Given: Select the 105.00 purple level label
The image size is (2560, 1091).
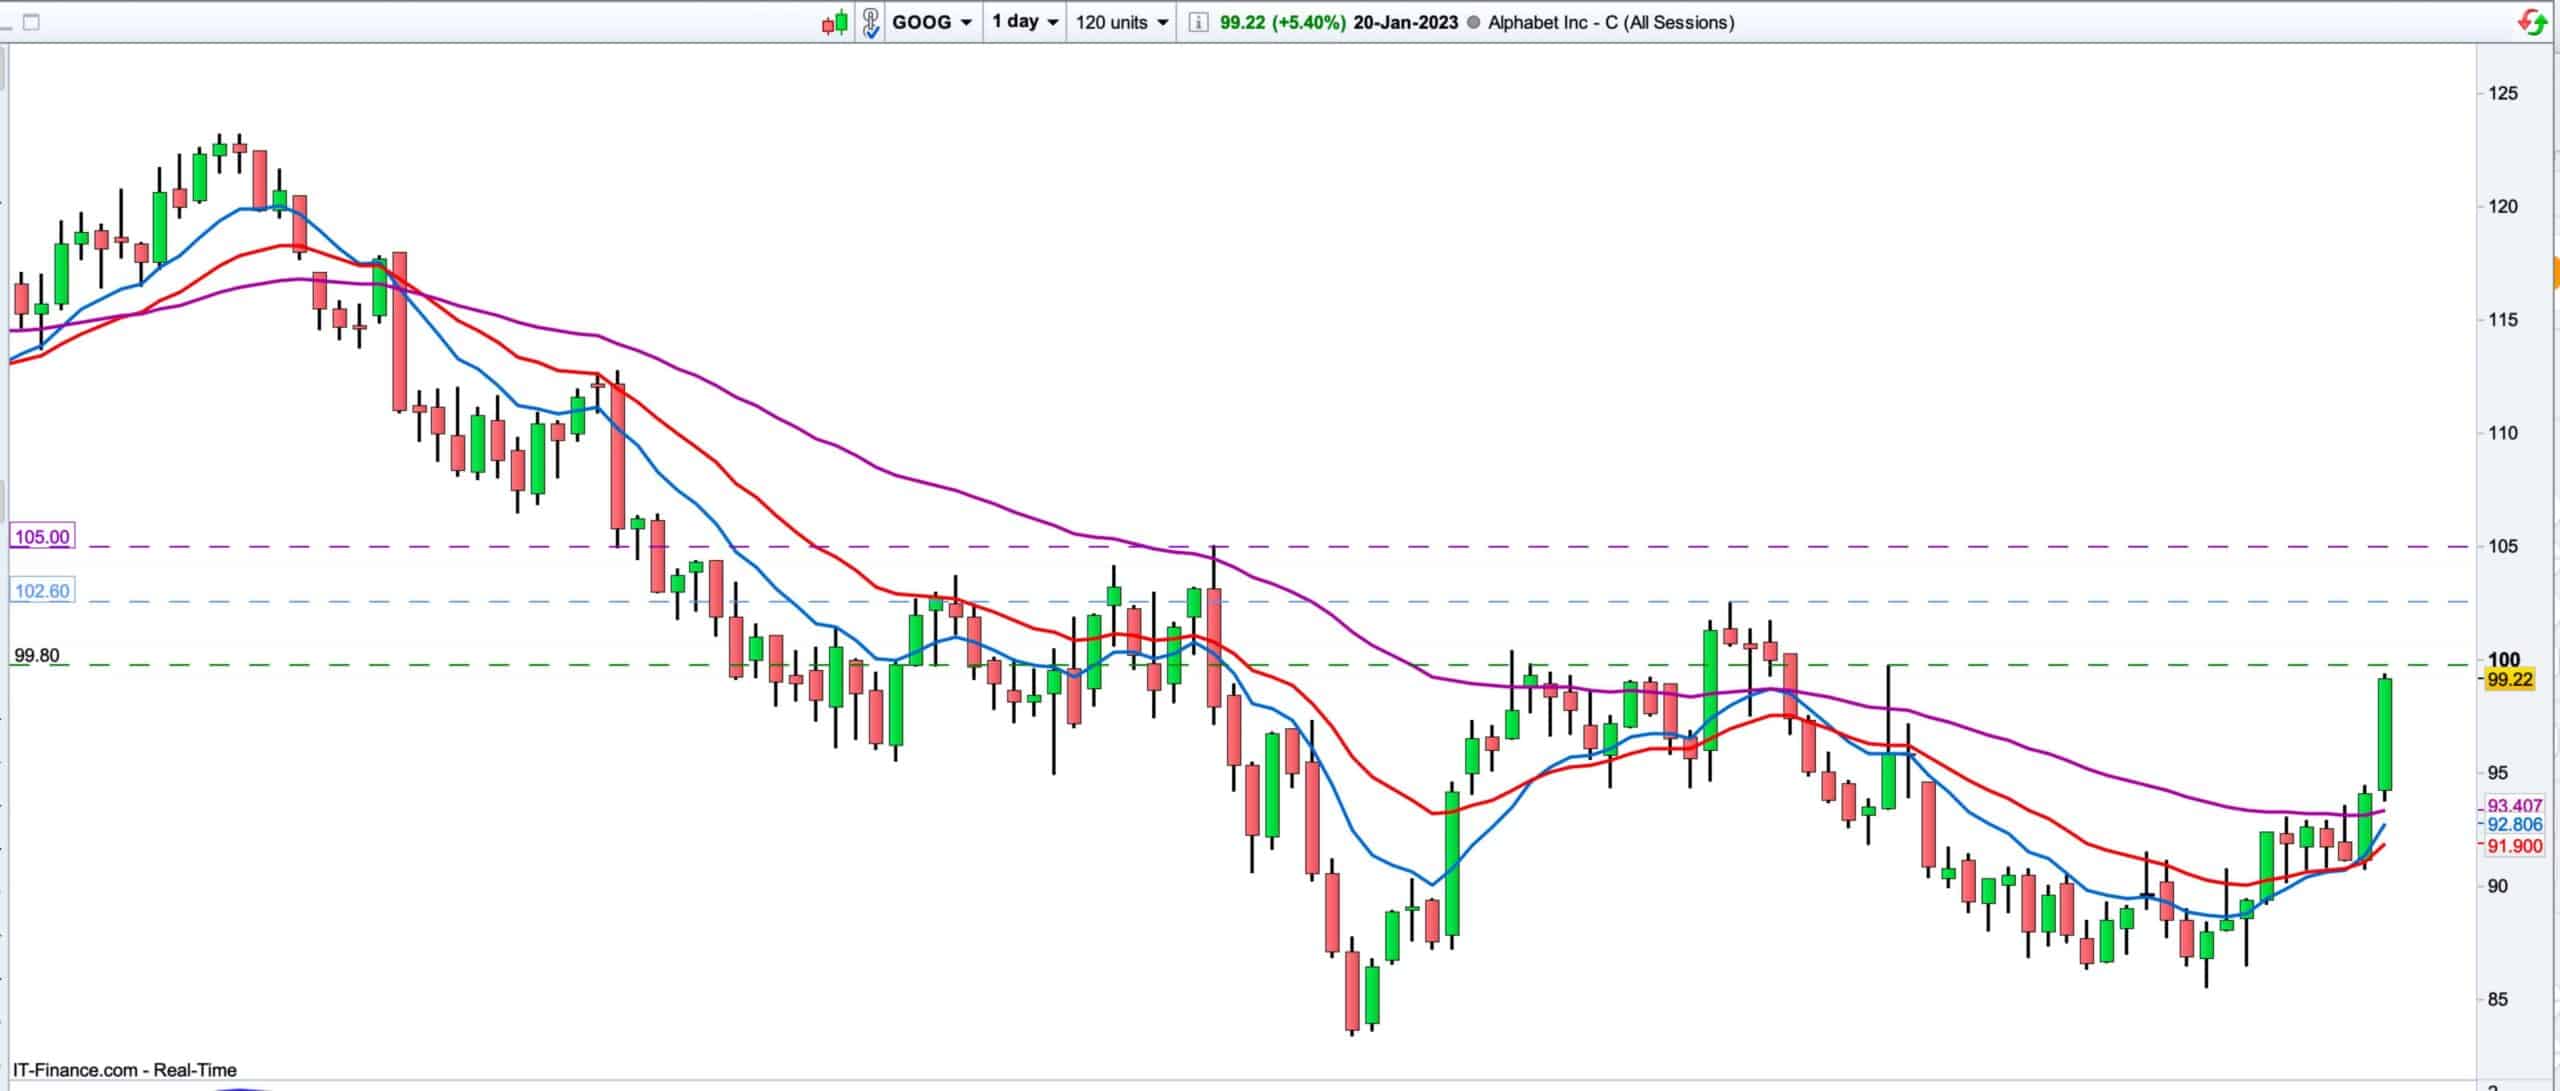Looking at the screenshot, I should tap(42, 537).
